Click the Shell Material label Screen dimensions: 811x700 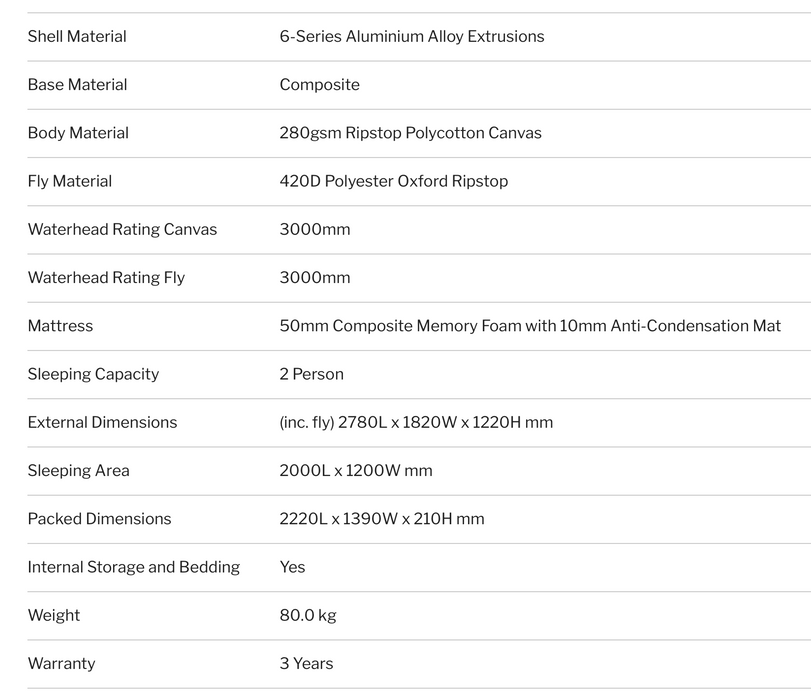tap(77, 36)
